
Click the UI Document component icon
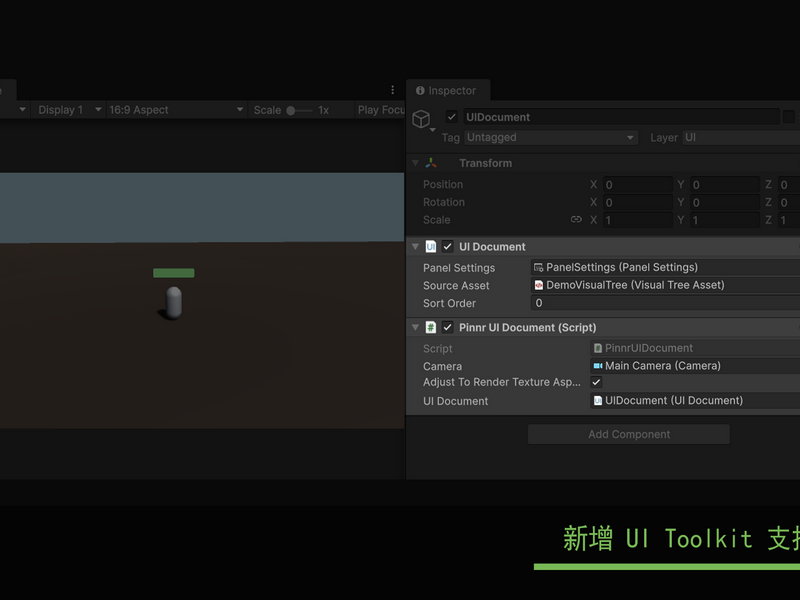click(x=431, y=246)
